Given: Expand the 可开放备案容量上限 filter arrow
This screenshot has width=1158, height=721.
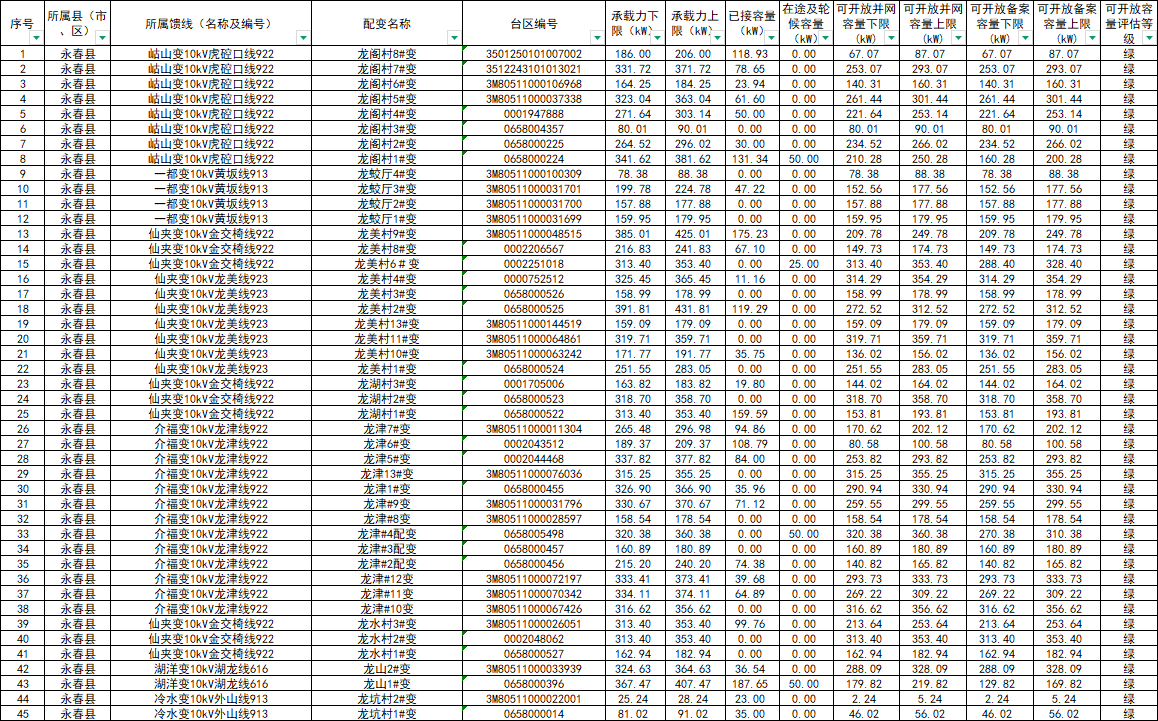Looking at the screenshot, I should pyautogui.click(x=1092, y=38).
